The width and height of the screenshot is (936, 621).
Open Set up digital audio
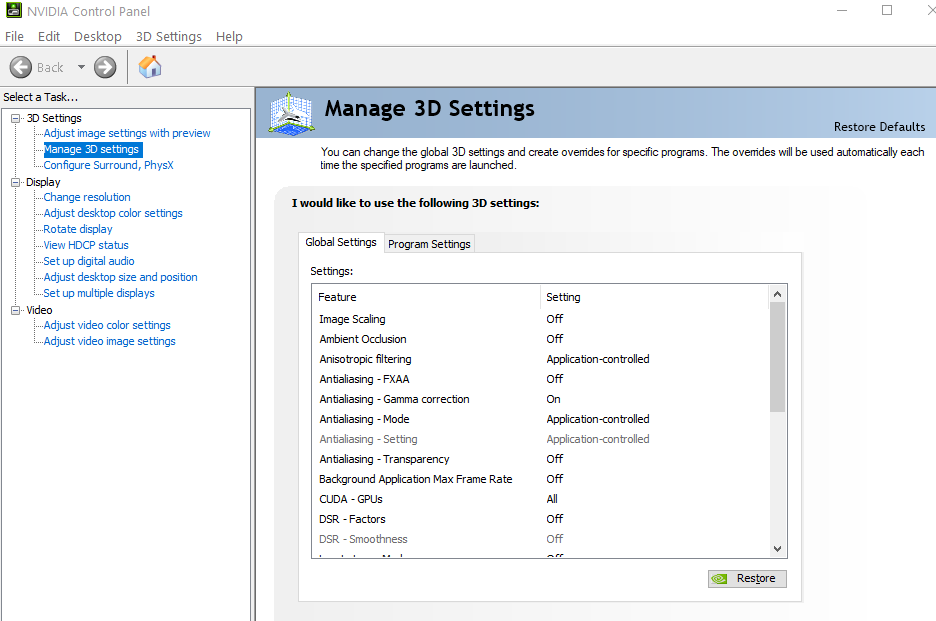[89, 261]
